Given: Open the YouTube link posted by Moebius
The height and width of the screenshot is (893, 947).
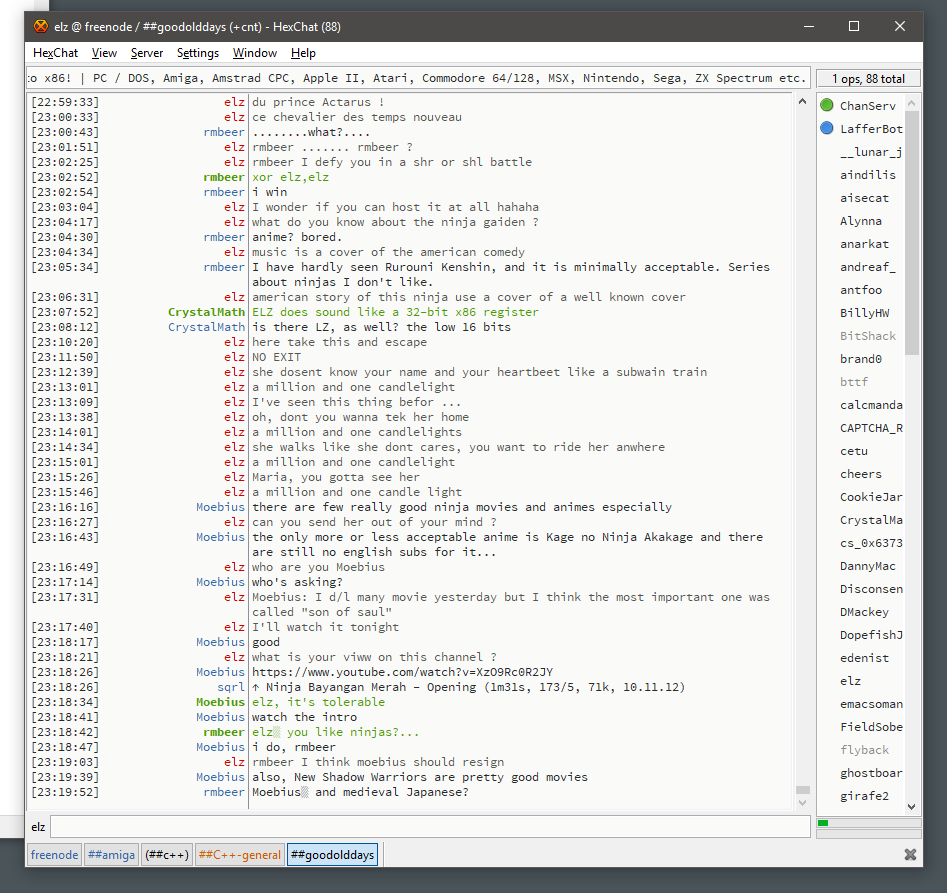Looking at the screenshot, I should click(x=402, y=672).
